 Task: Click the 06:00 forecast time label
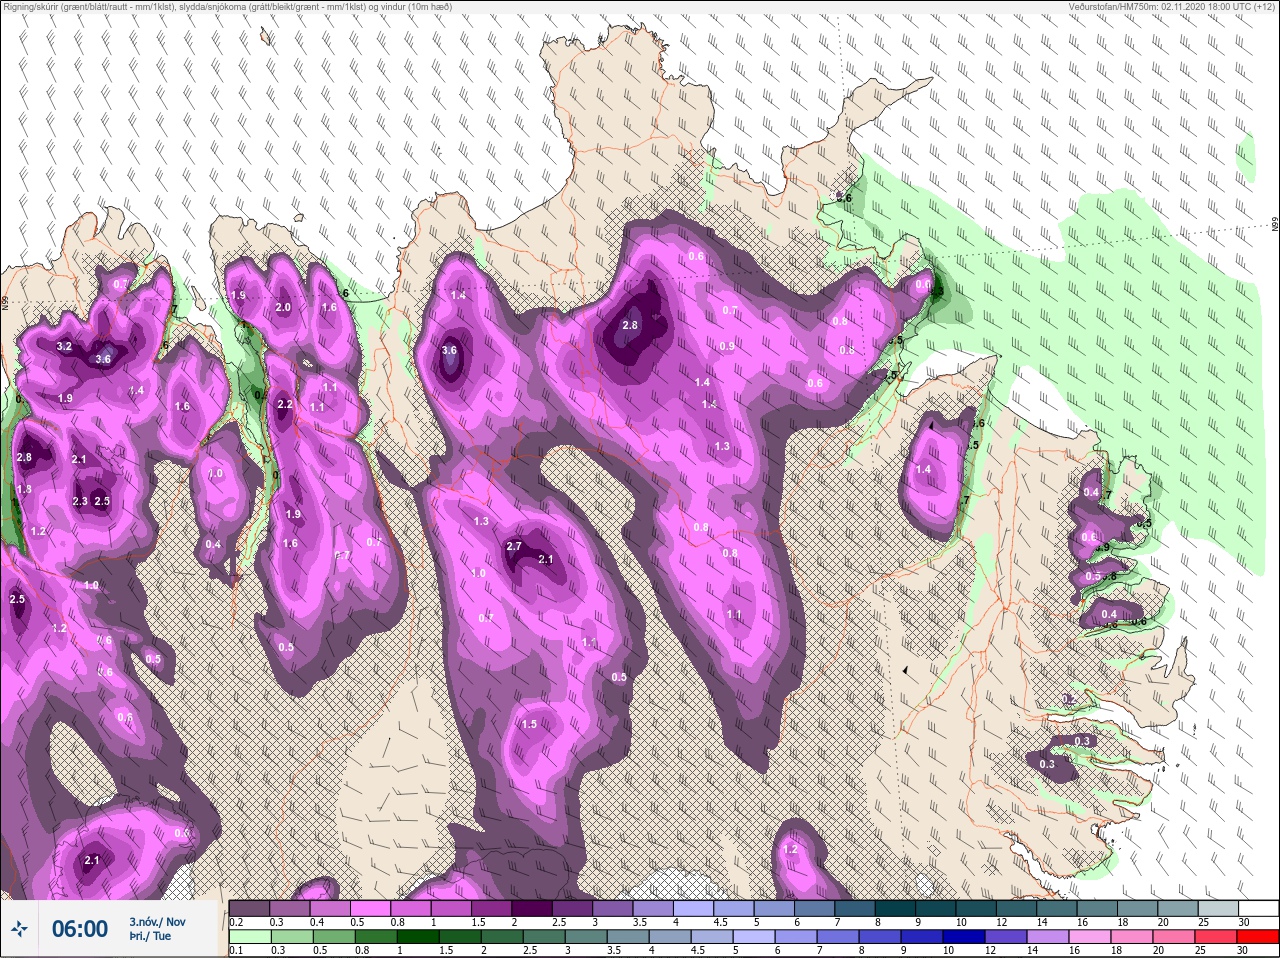80,929
